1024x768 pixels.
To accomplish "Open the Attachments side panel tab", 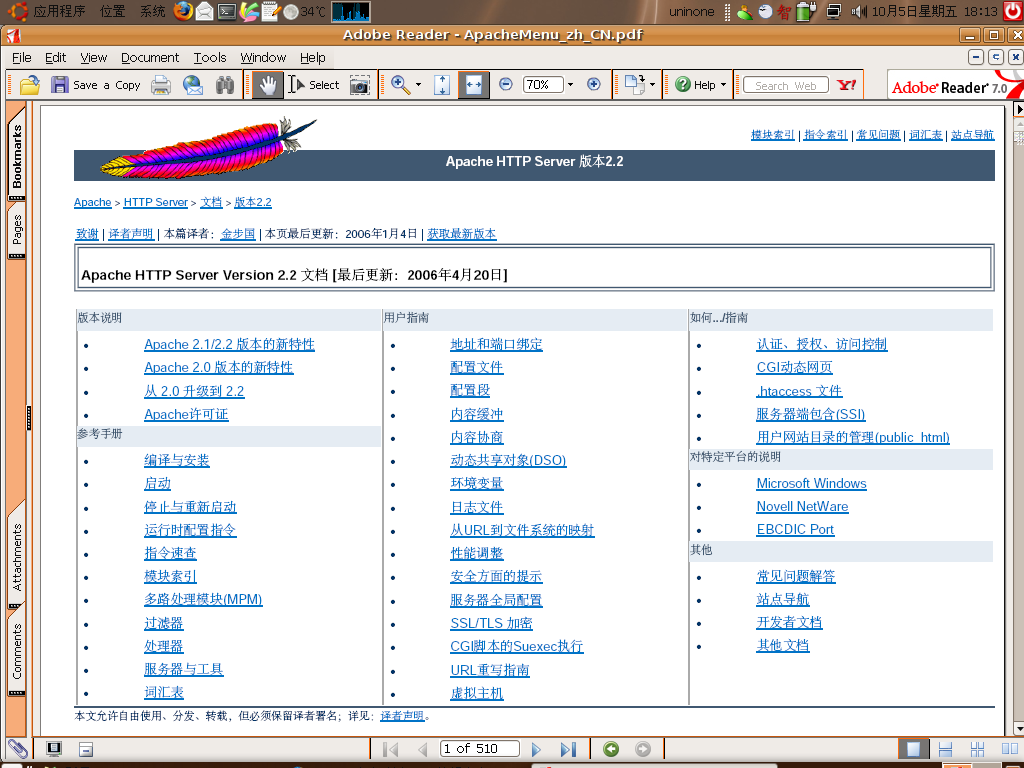I will [17, 555].
